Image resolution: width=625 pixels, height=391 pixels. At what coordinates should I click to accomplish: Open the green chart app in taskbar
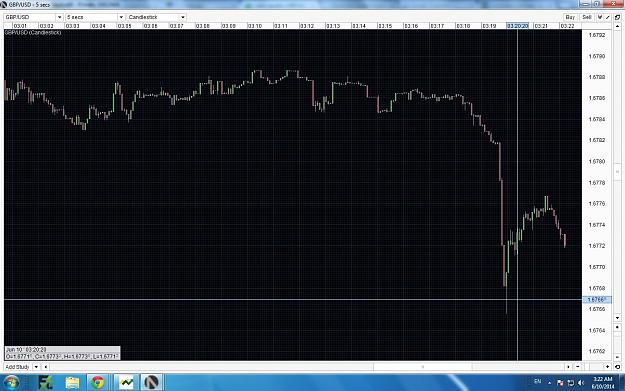[126, 383]
